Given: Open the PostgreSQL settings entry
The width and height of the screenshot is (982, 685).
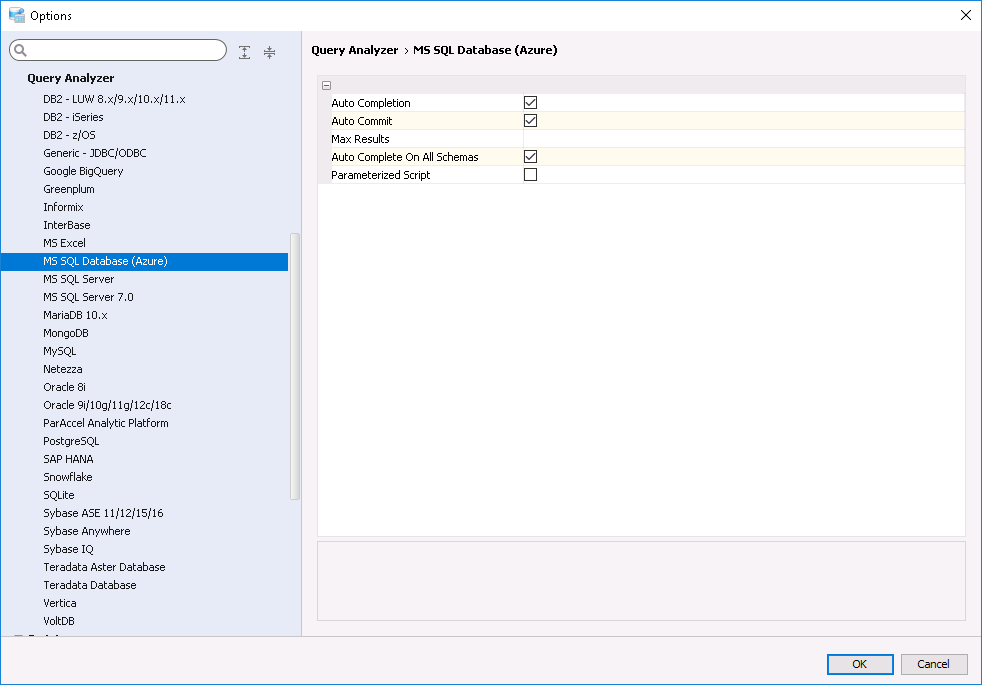Looking at the screenshot, I should point(71,441).
